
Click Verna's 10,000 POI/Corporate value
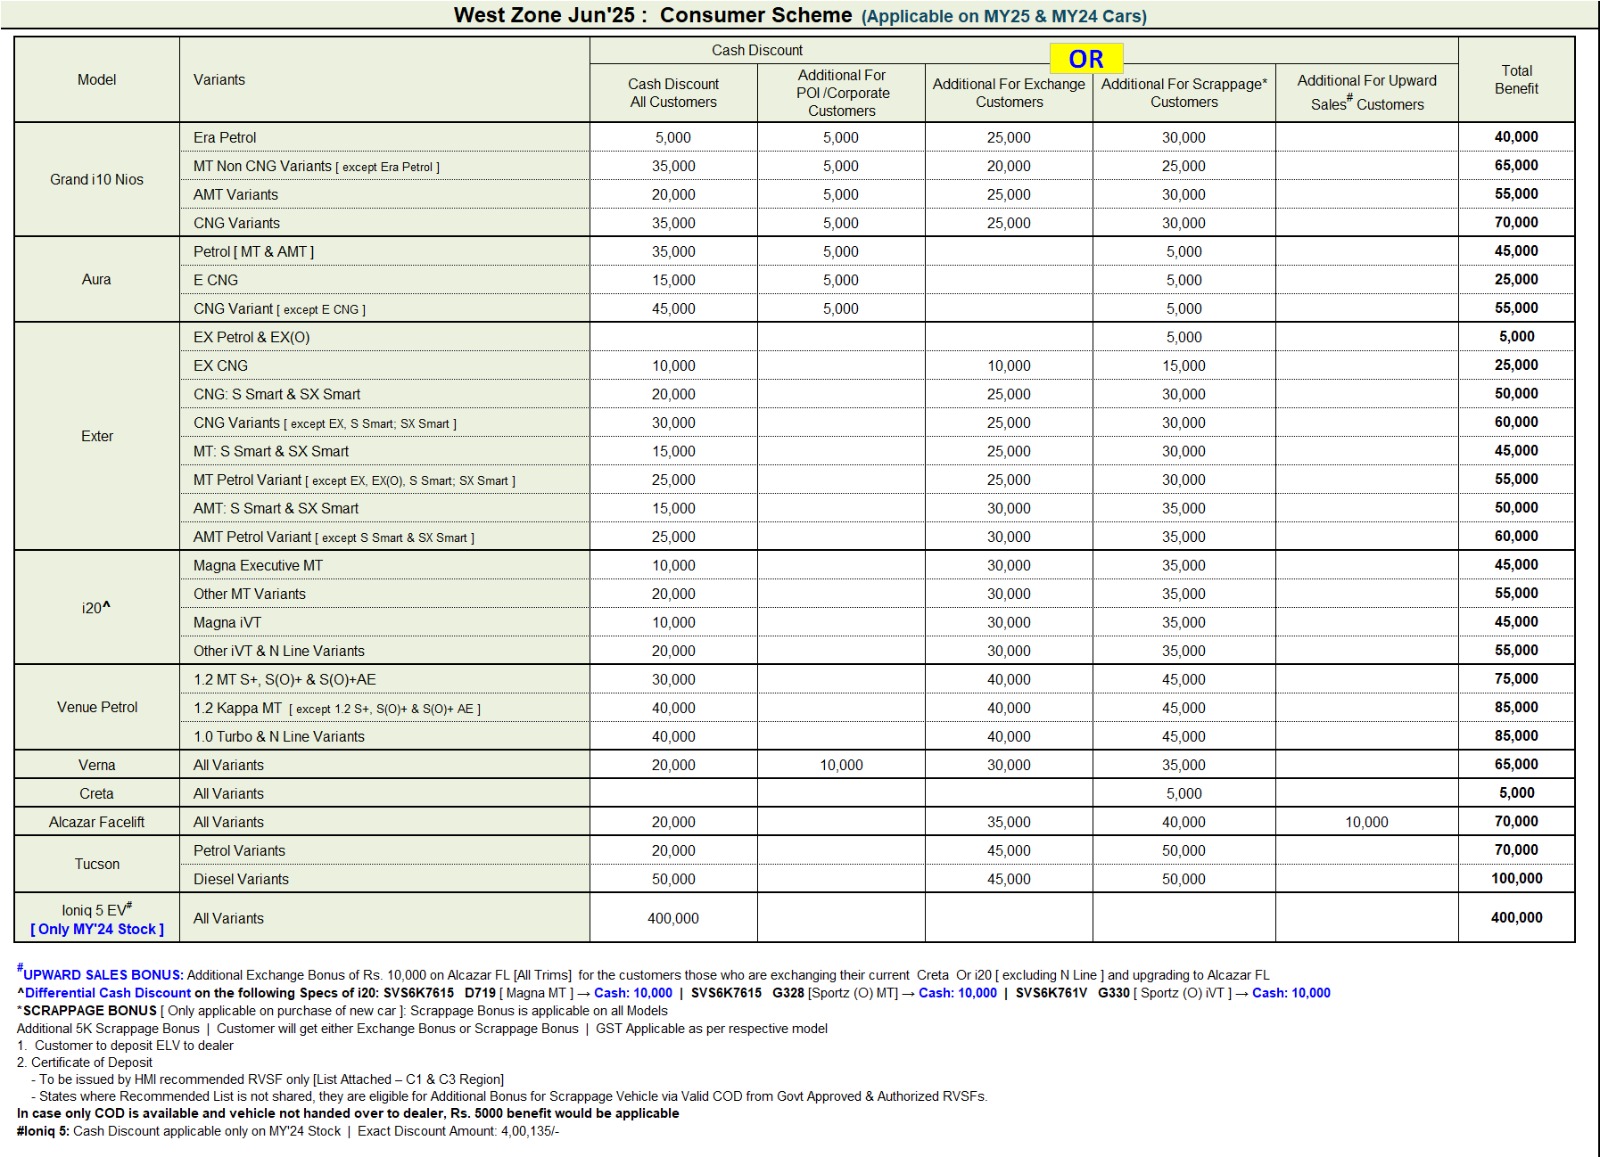tap(841, 765)
